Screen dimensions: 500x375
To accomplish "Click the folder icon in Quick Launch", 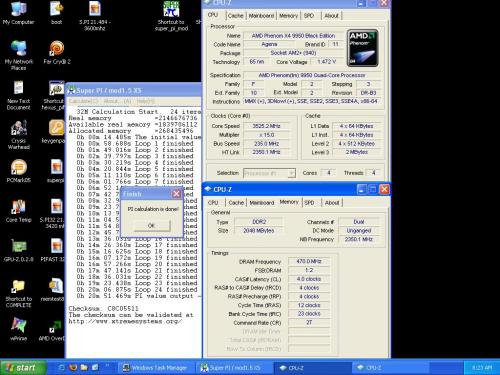I will (84, 367).
